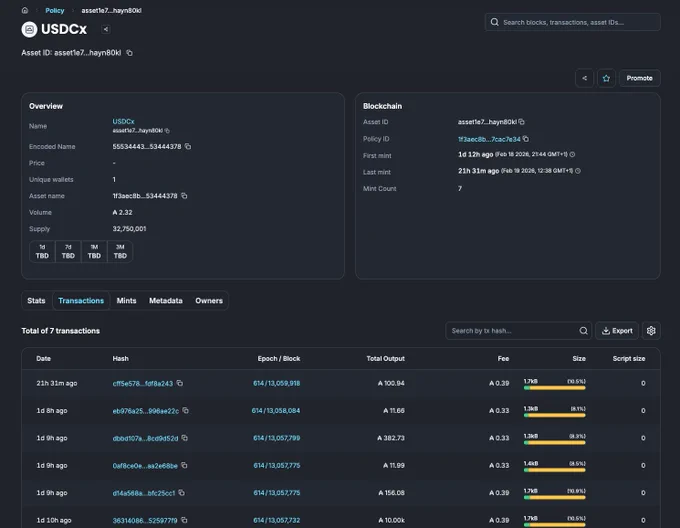This screenshot has width=680, height=528.
Task: Star this asset as favorite
Action: (x=606, y=78)
